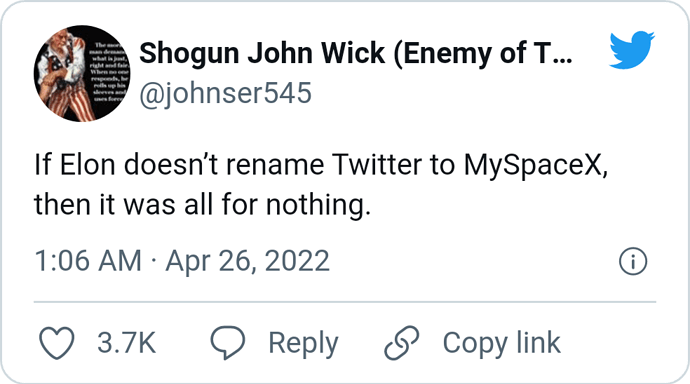Click the chain link icon
Image resolution: width=690 pixels, height=384 pixels.
point(402,343)
